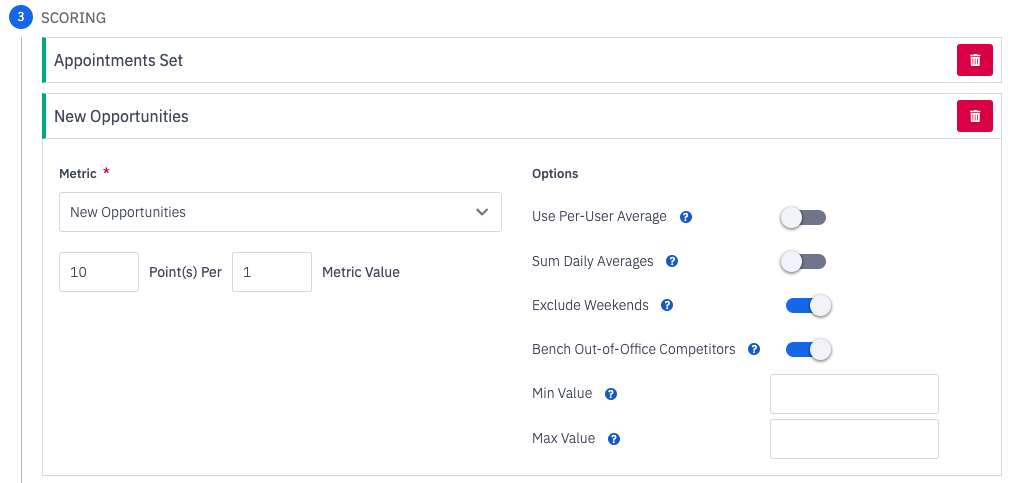This screenshot has width=1021, height=483.
Task: Show help tooltip for Exclude Weekends
Action: click(x=667, y=305)
